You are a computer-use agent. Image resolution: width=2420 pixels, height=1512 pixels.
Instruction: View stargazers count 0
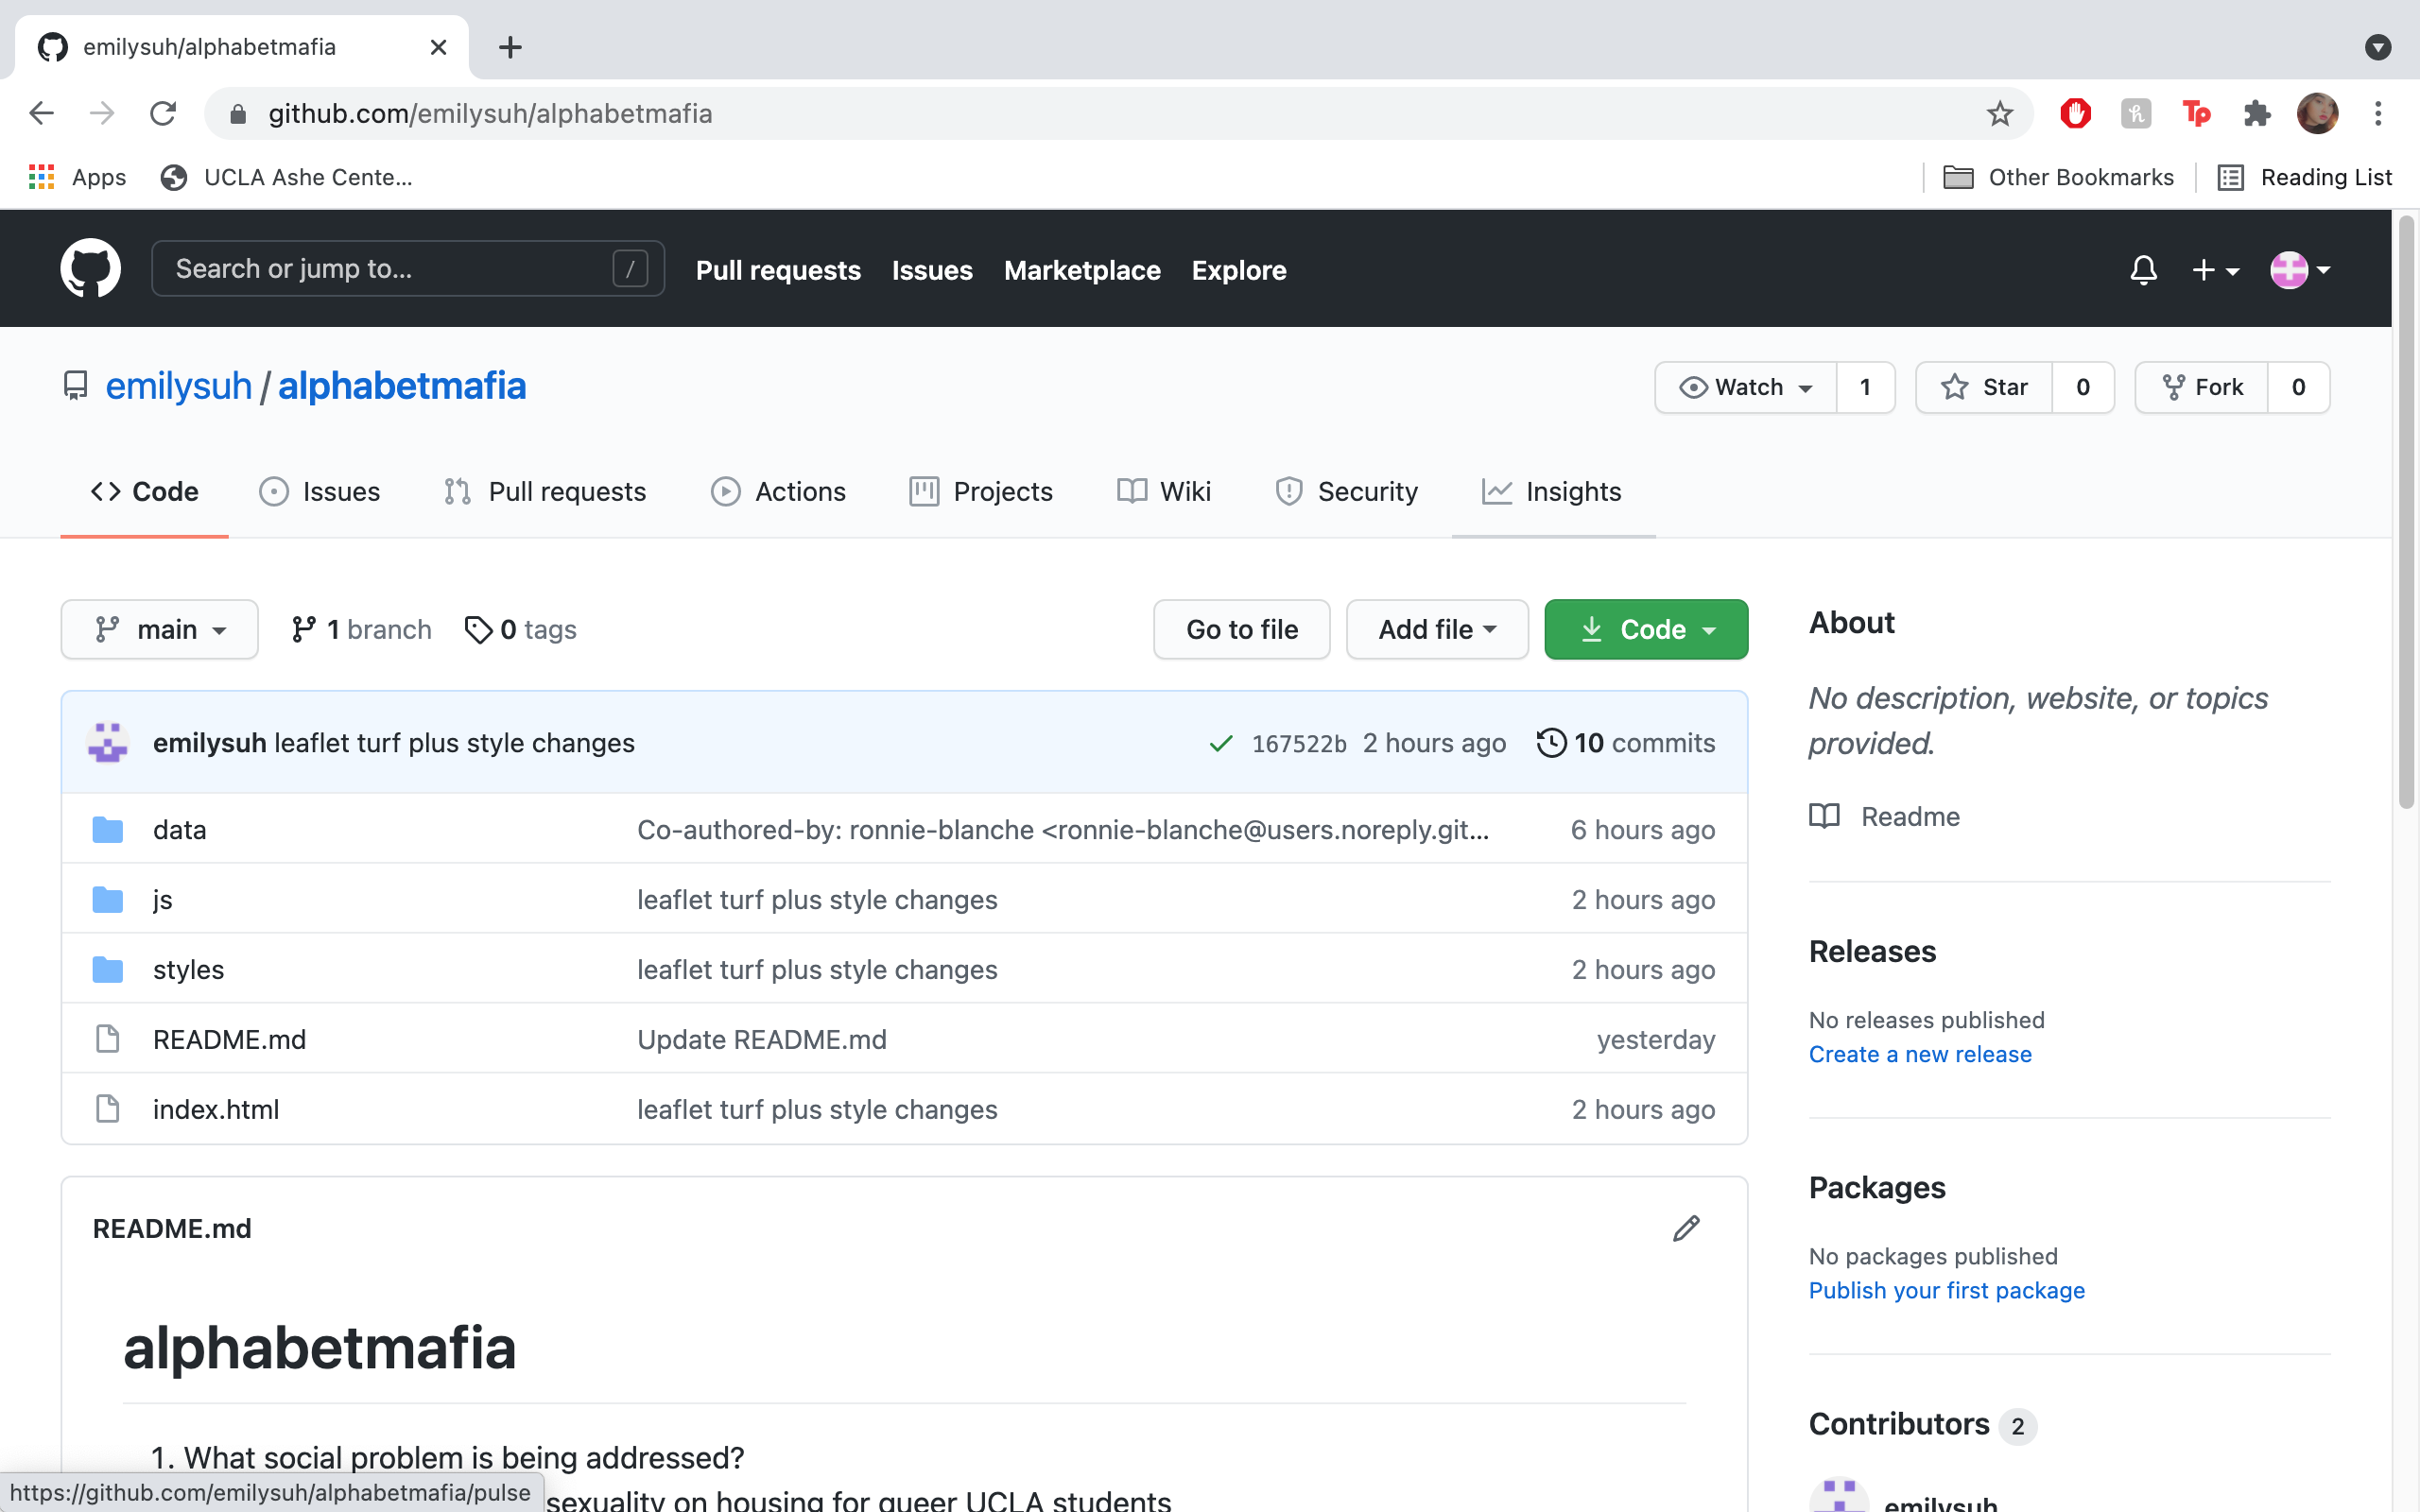[x=2083, y=387]
